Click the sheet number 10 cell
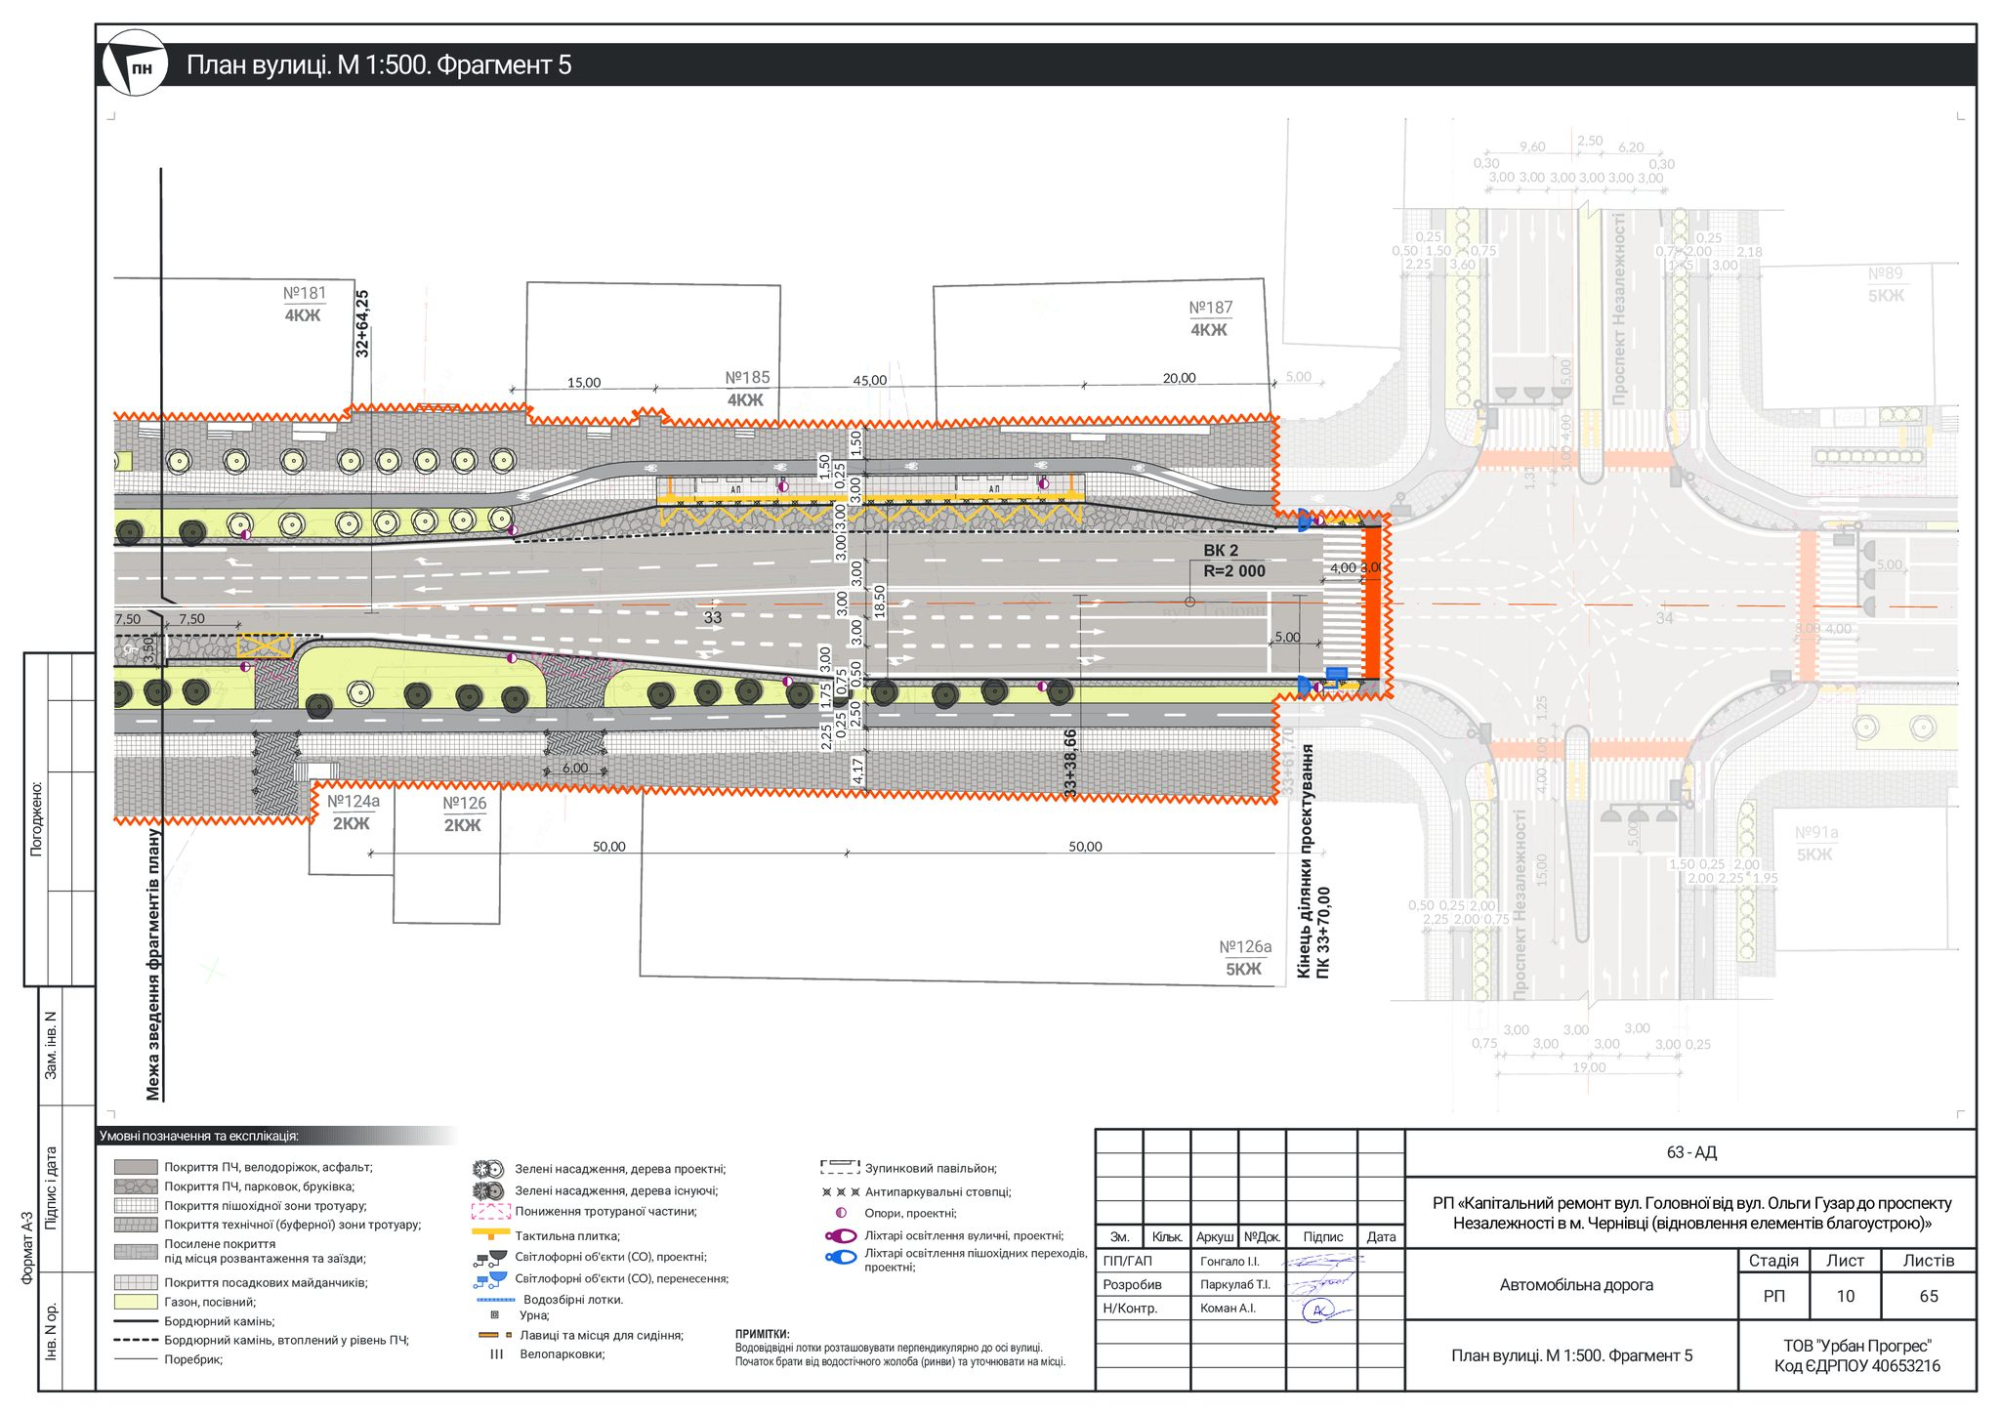The image size is (2000, 1415). point(1845,1296)
